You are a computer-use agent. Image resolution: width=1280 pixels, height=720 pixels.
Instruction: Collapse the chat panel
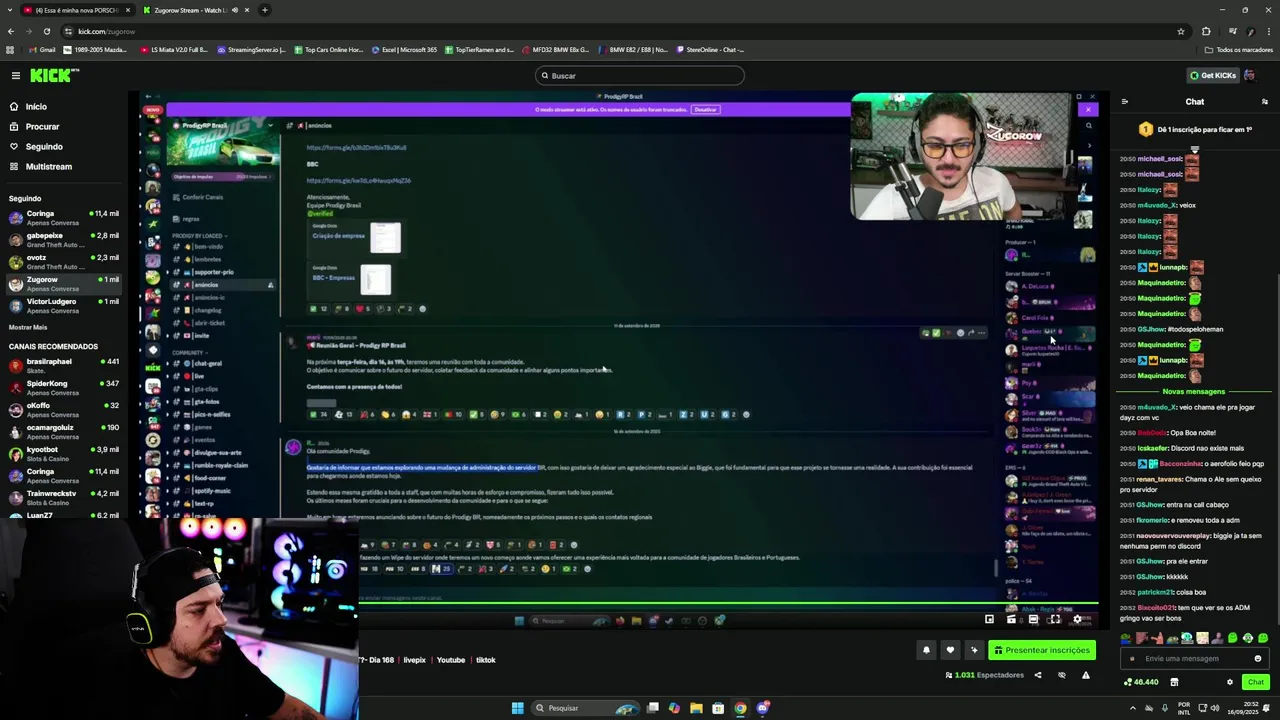click(1125, 102)
